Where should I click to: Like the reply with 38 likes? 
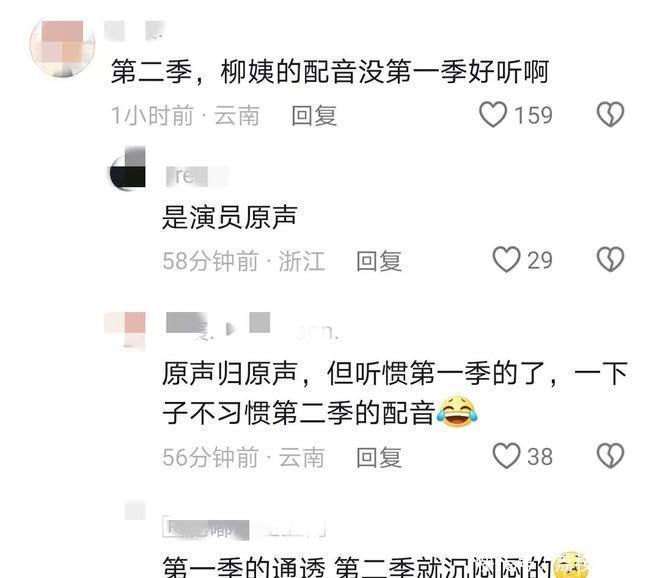506,456
